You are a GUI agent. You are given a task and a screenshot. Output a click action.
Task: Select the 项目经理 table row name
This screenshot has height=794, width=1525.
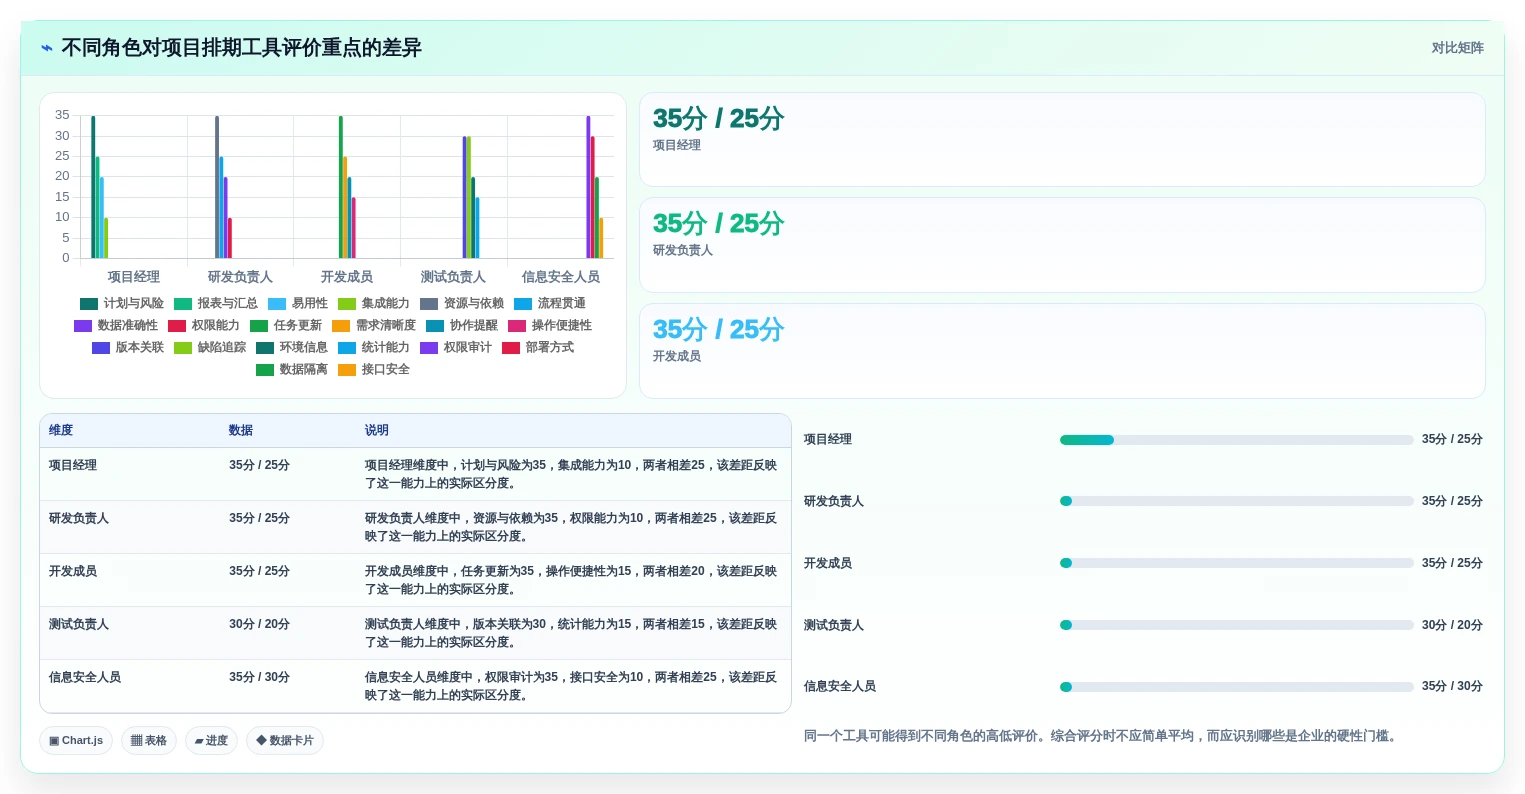click(73, 466)
